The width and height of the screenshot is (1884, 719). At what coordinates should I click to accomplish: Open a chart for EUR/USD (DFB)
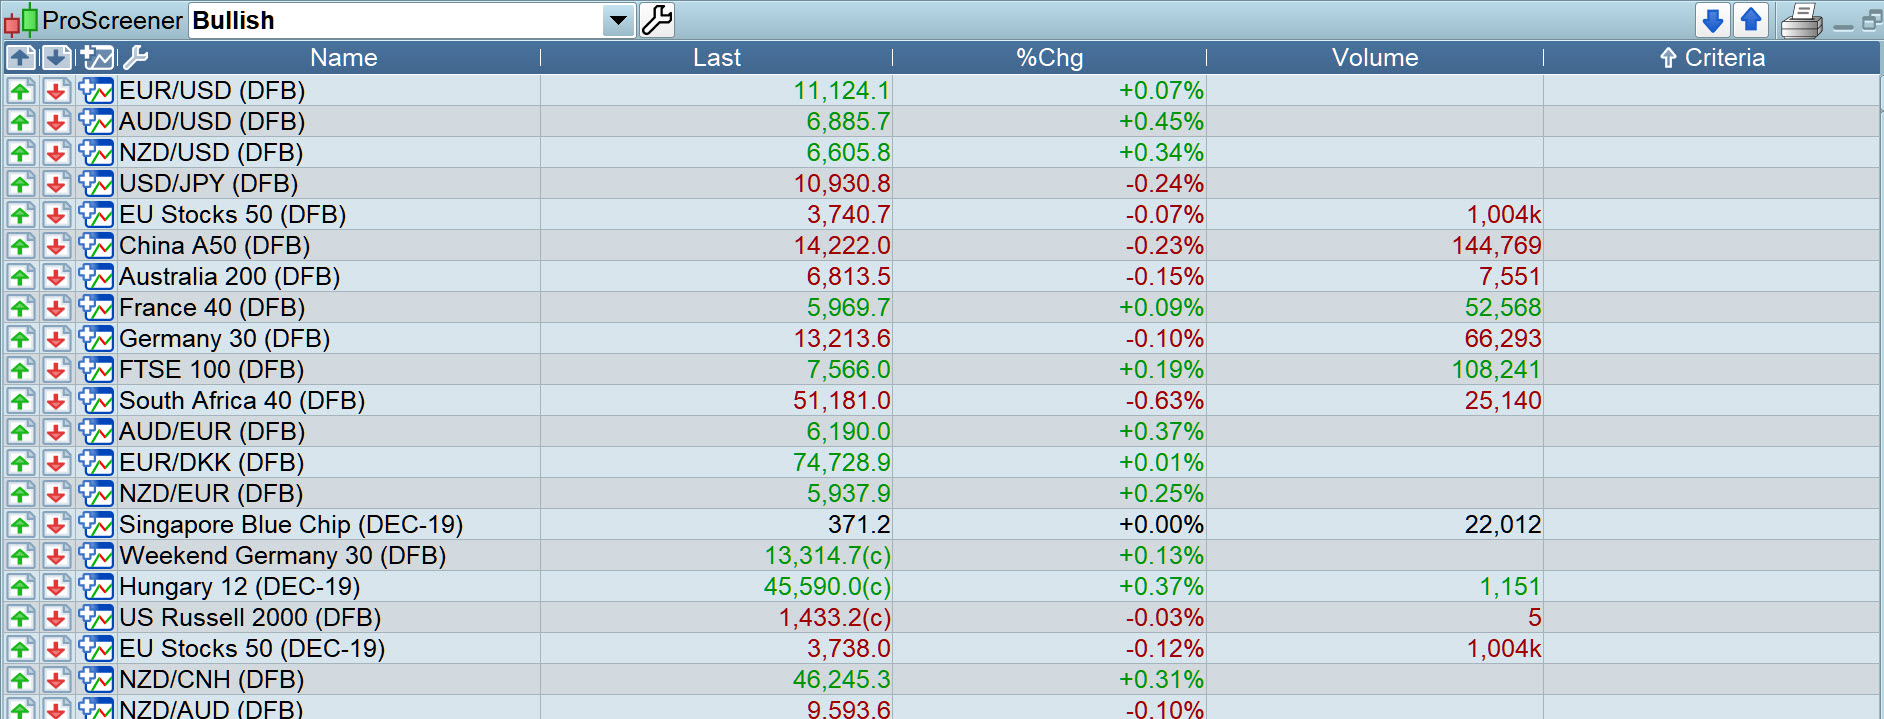pyautogui.click(x=96, y=91)
